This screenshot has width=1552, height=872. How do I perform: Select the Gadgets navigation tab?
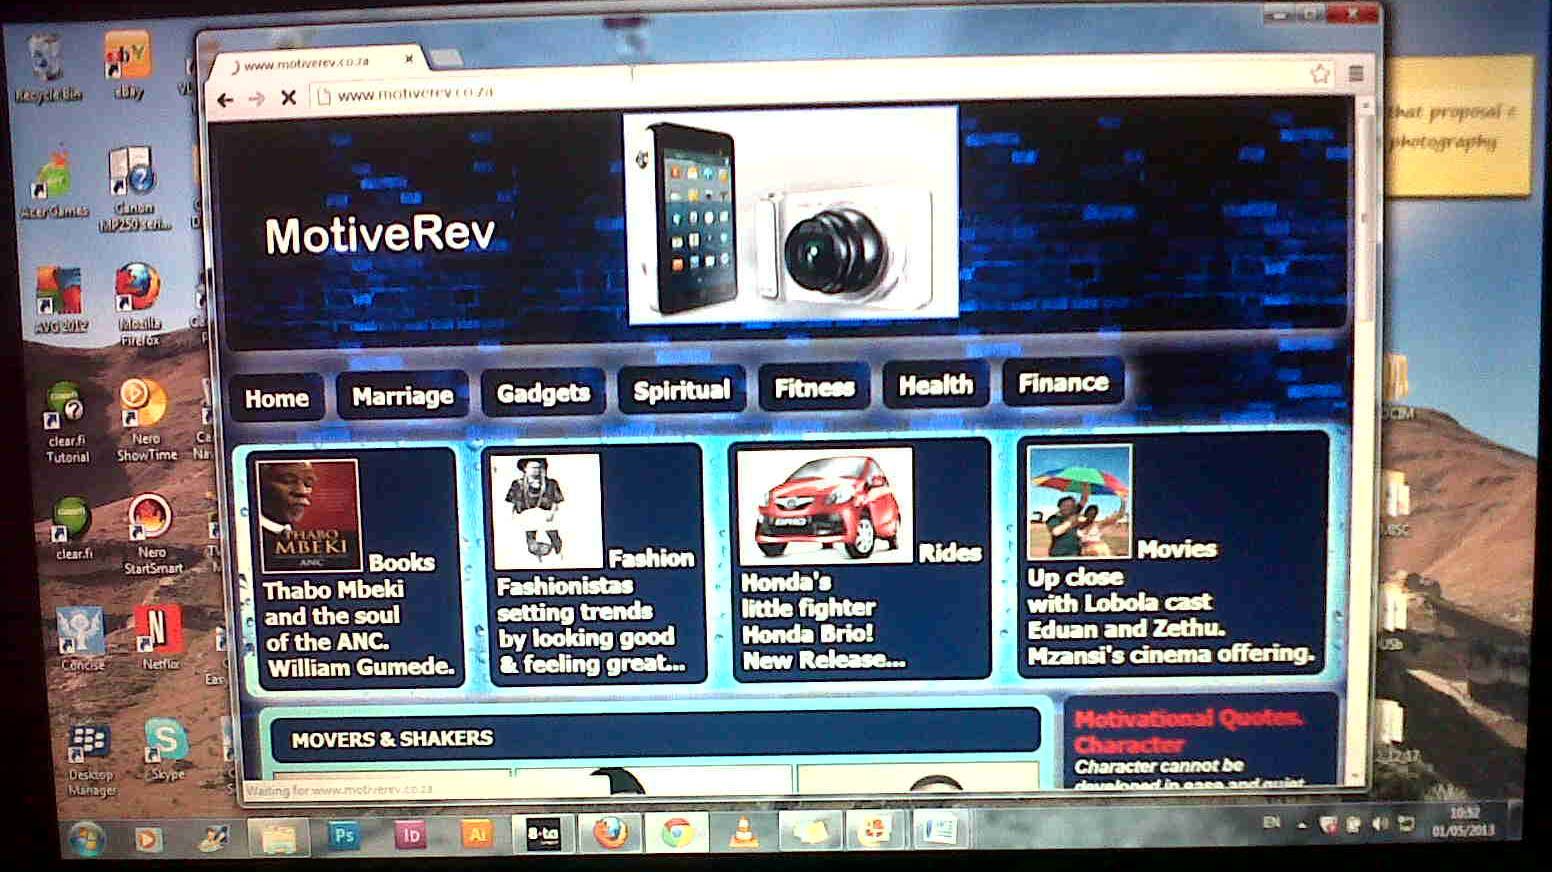coord(542,392)
